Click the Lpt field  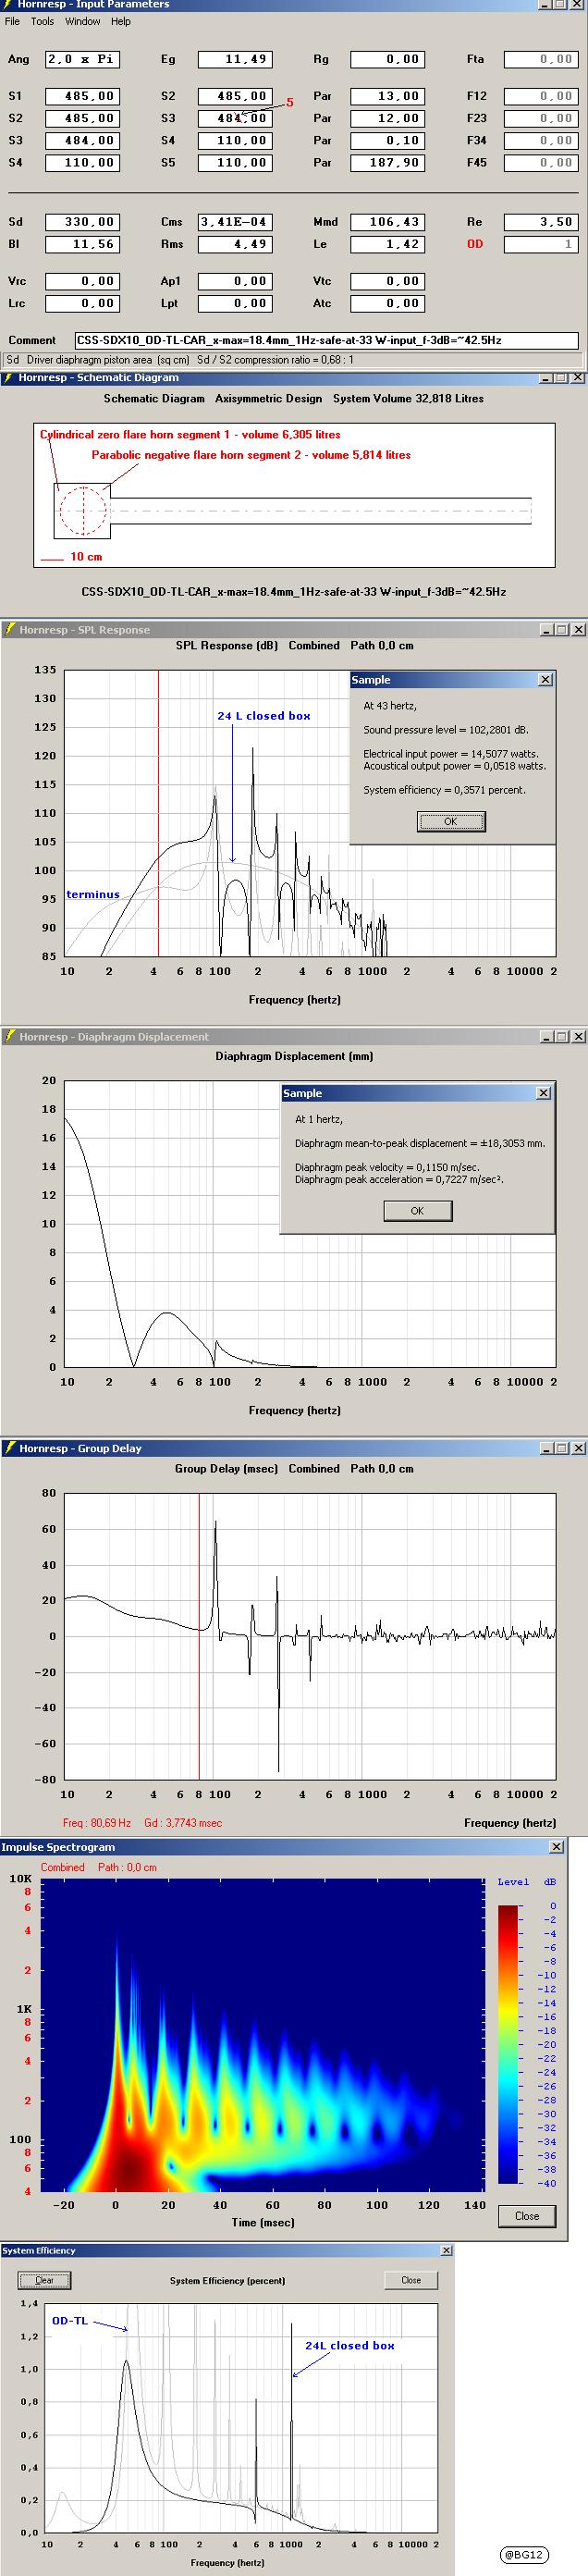pos(234,303)
